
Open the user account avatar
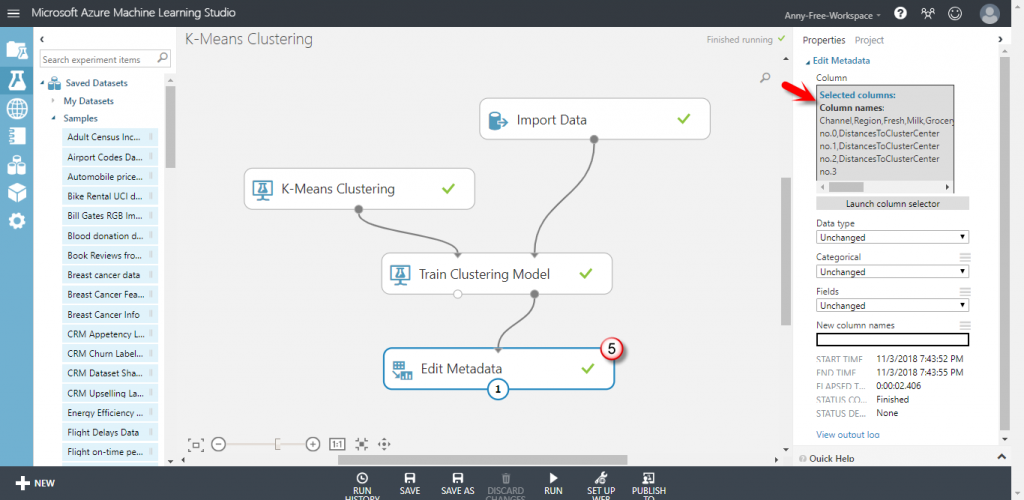click(x=990, y=14)
